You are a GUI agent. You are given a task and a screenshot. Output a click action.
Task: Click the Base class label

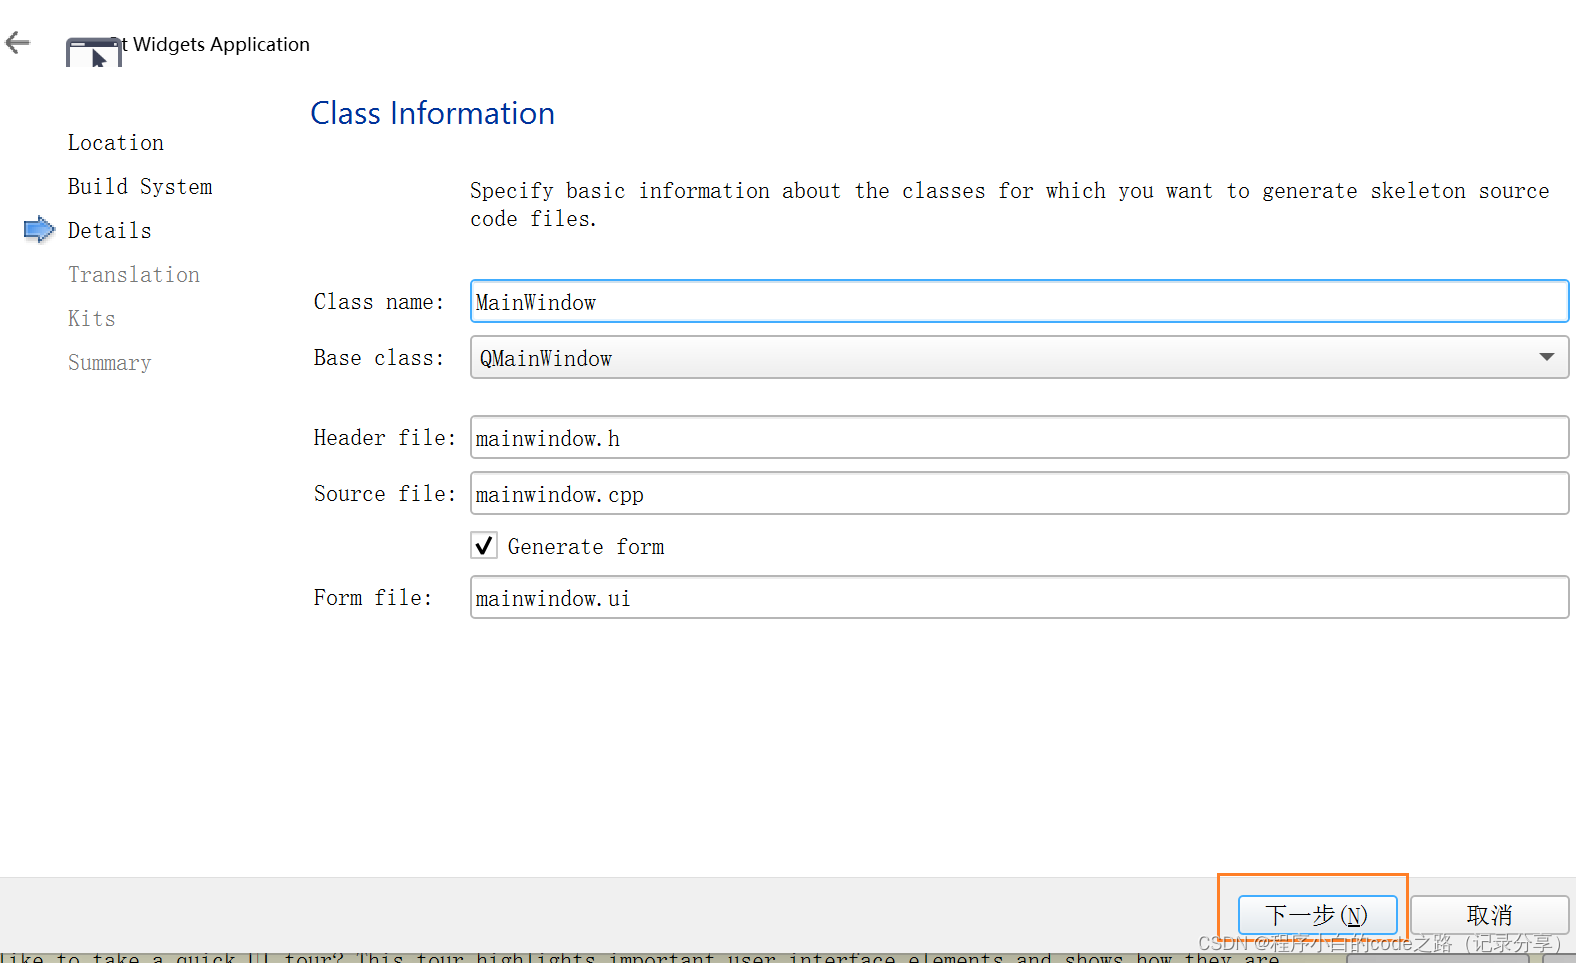point(379,358)
